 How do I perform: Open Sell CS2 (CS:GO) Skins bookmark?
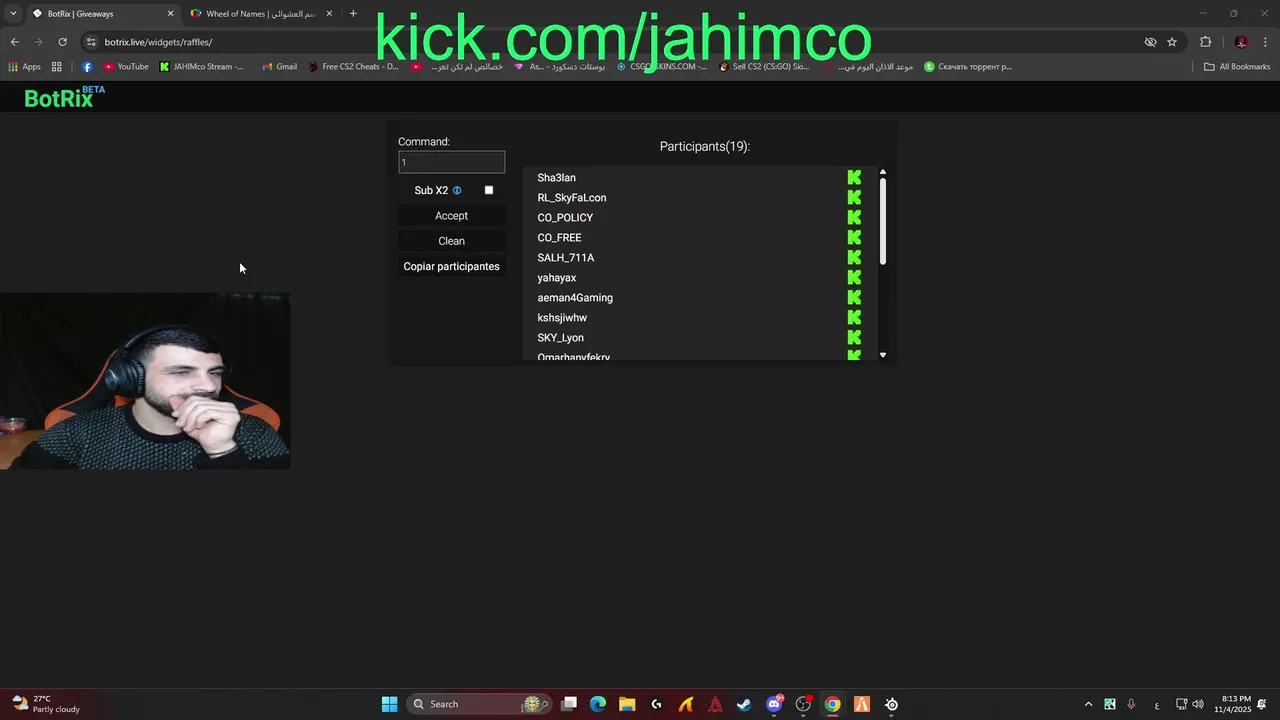765,67
